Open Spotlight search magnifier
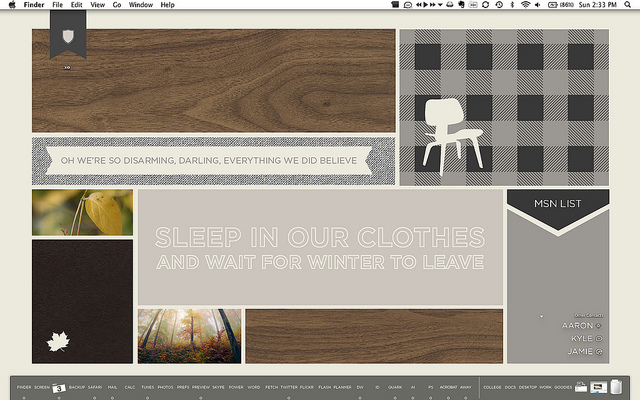640x400 pixels. [x=627, y=4]
